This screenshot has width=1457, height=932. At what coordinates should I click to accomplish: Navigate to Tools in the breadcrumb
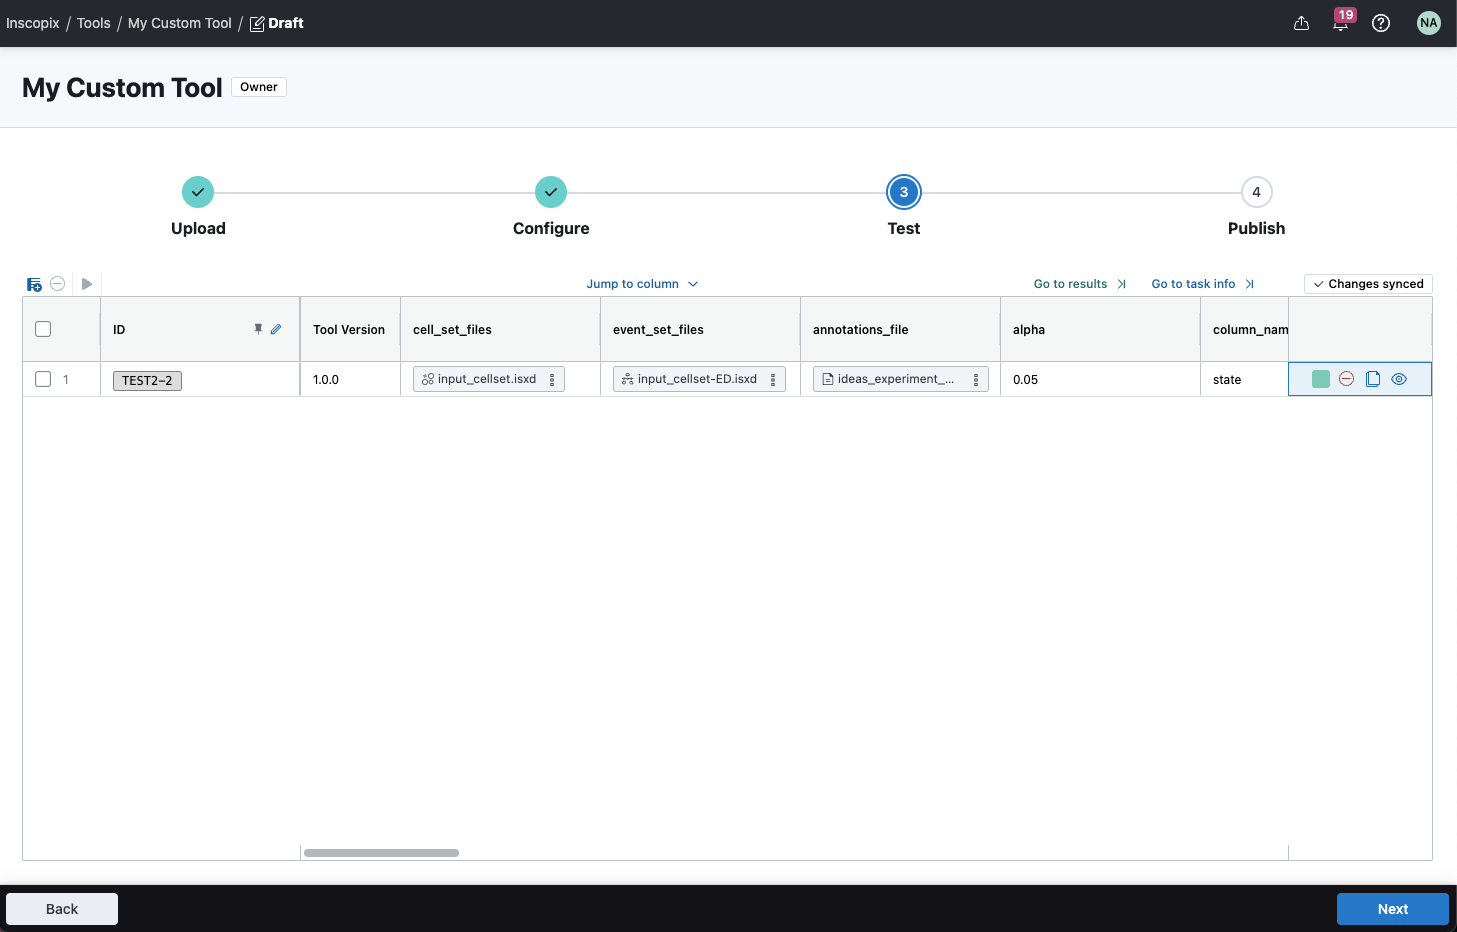point(94,23)
